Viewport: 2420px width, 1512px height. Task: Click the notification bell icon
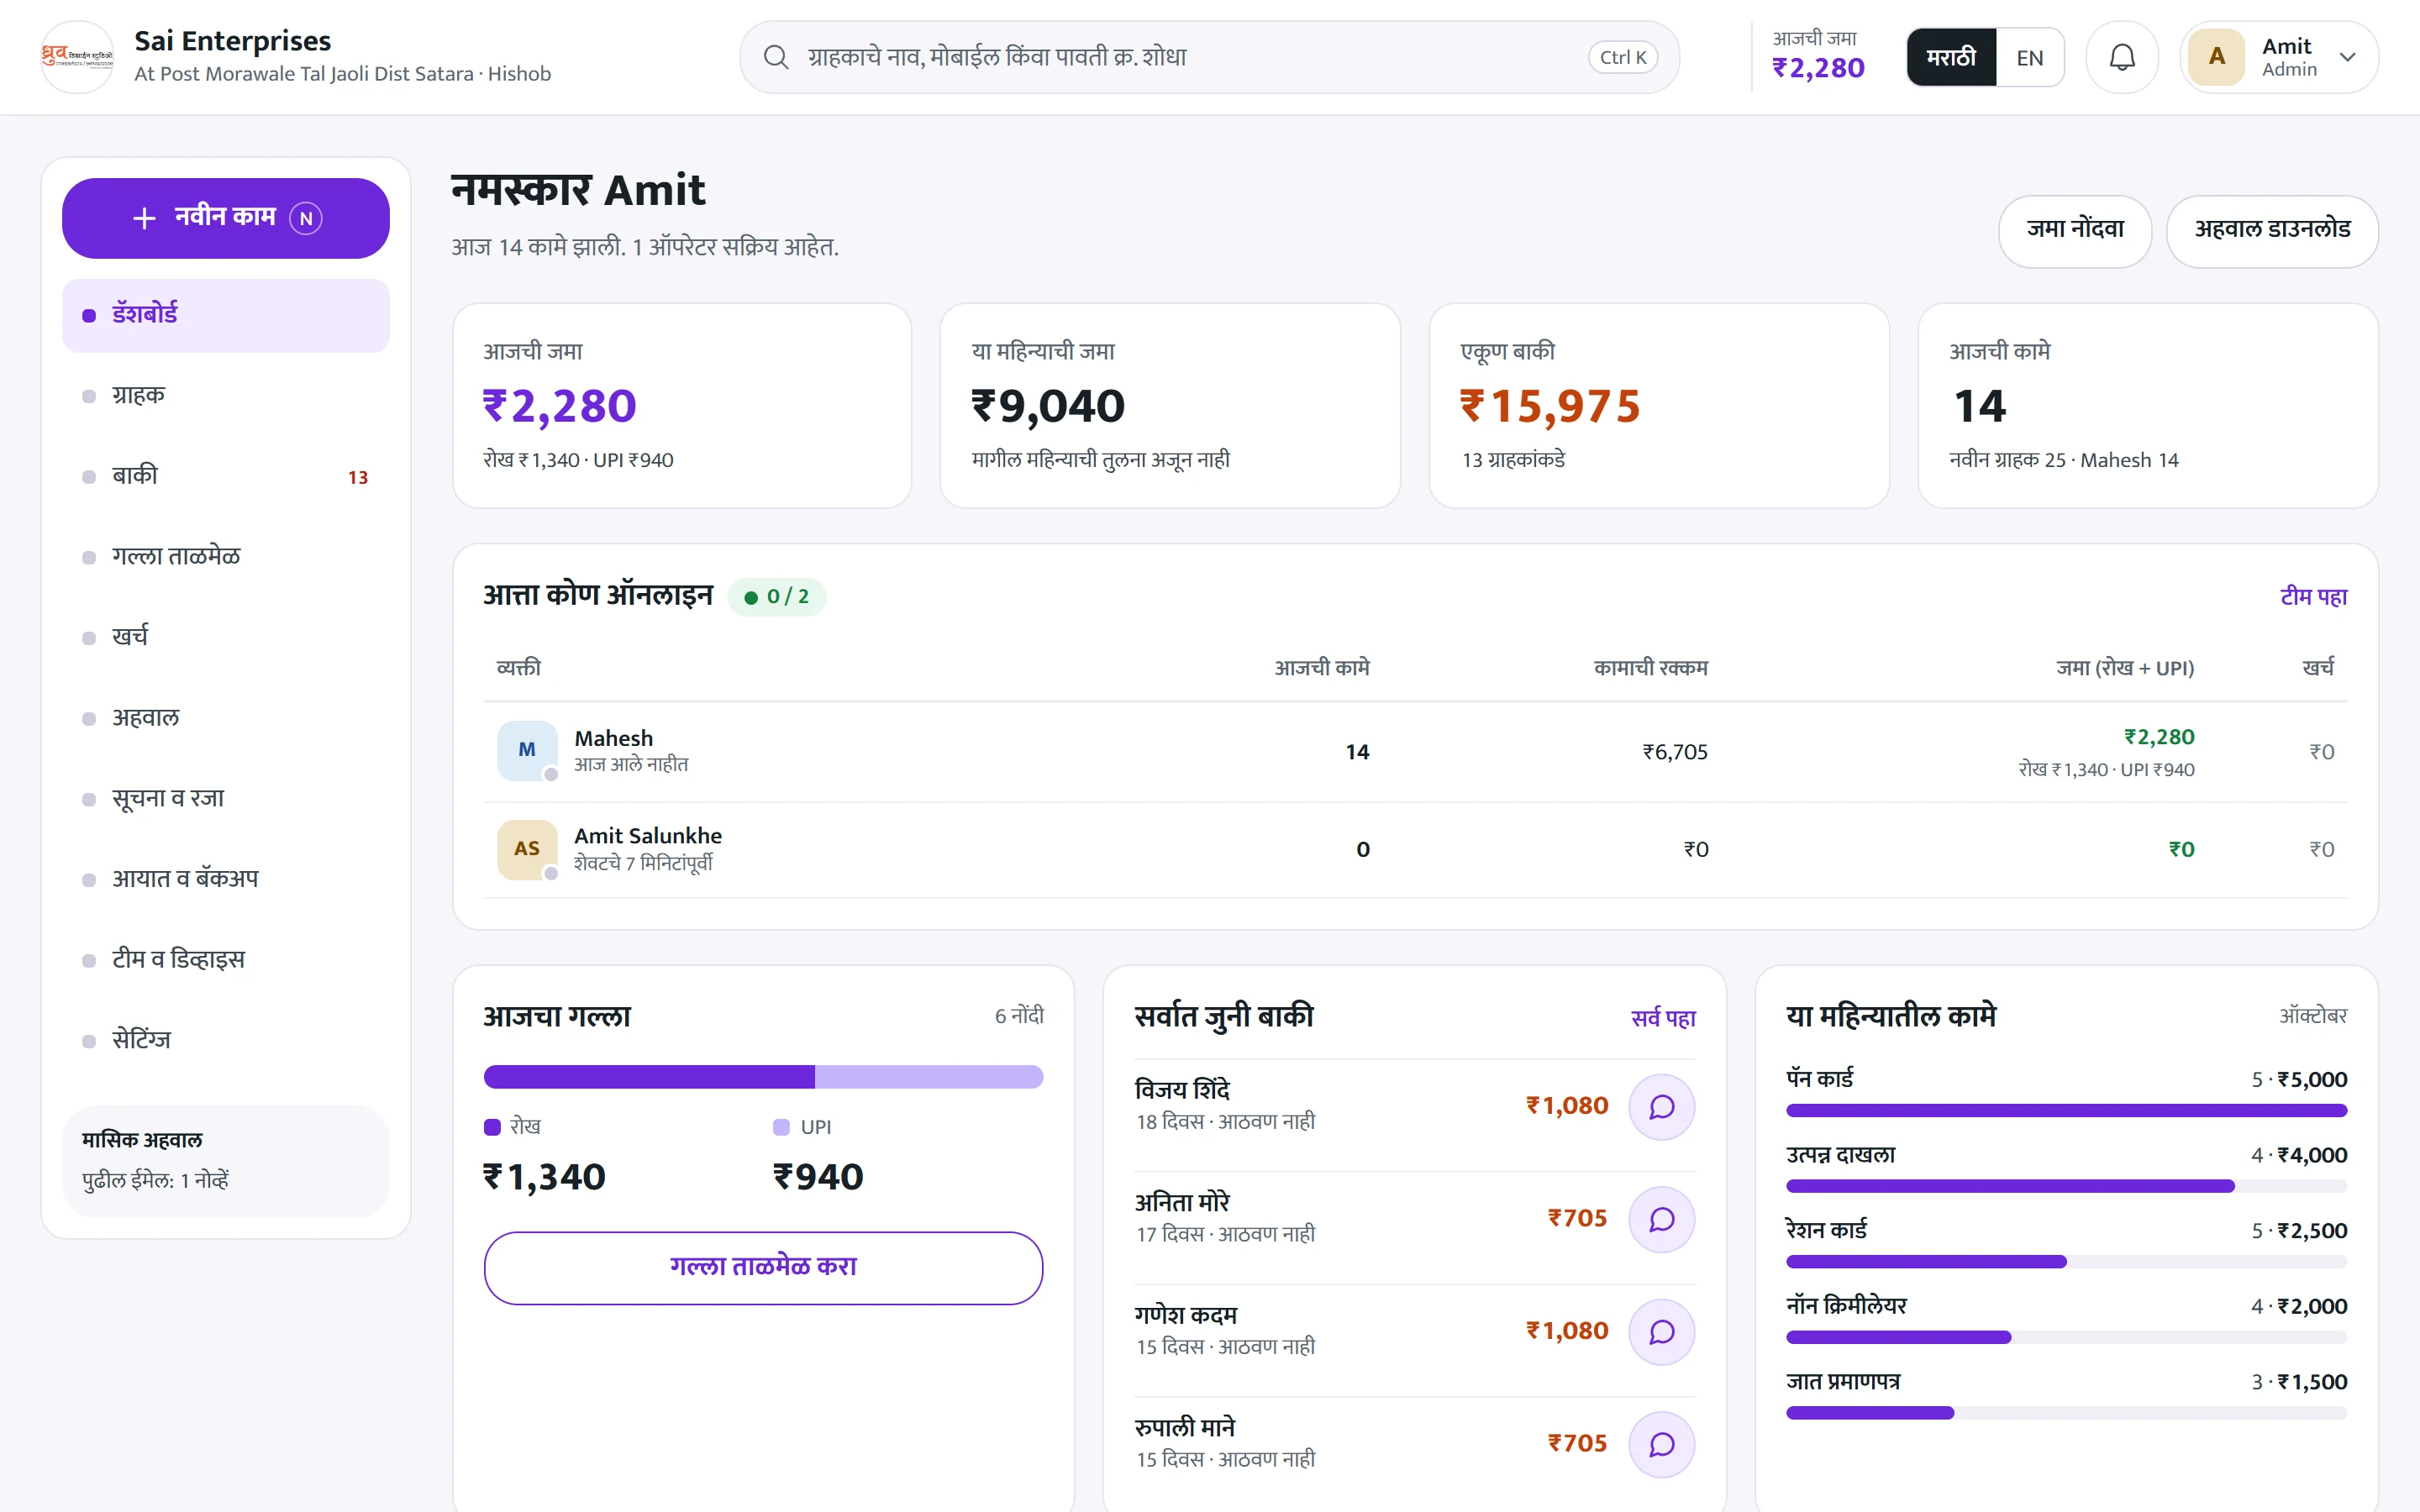pyautogui.click(x=2121, y=58)
